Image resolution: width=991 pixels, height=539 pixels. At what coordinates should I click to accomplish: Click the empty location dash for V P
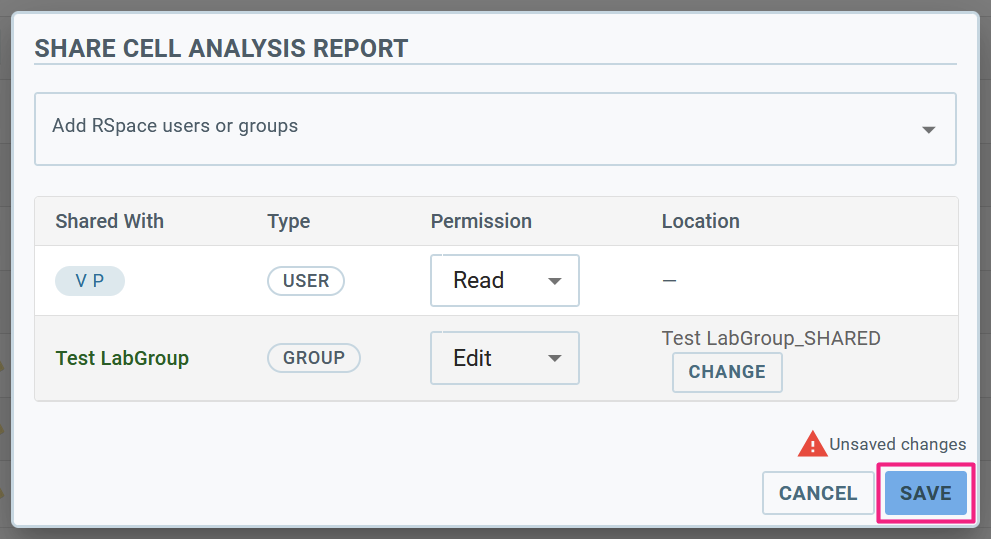point(669,281)
